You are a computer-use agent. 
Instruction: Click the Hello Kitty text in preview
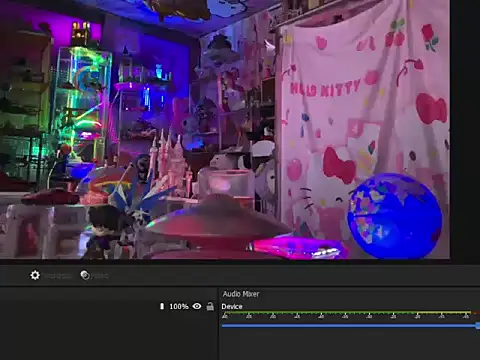click(x=325, y=88)
